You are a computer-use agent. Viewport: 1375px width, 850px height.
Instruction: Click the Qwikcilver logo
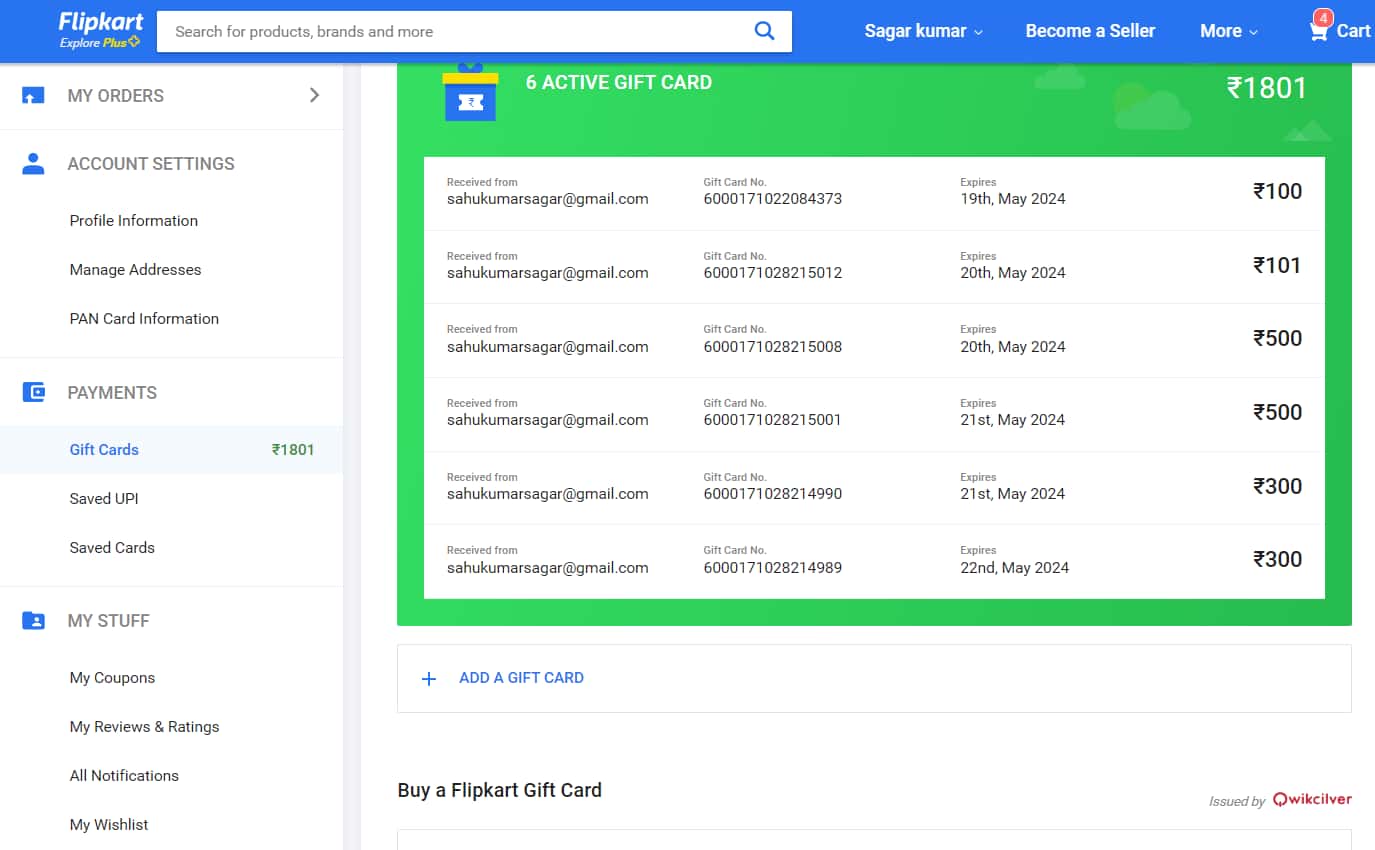coord(1312,799)
